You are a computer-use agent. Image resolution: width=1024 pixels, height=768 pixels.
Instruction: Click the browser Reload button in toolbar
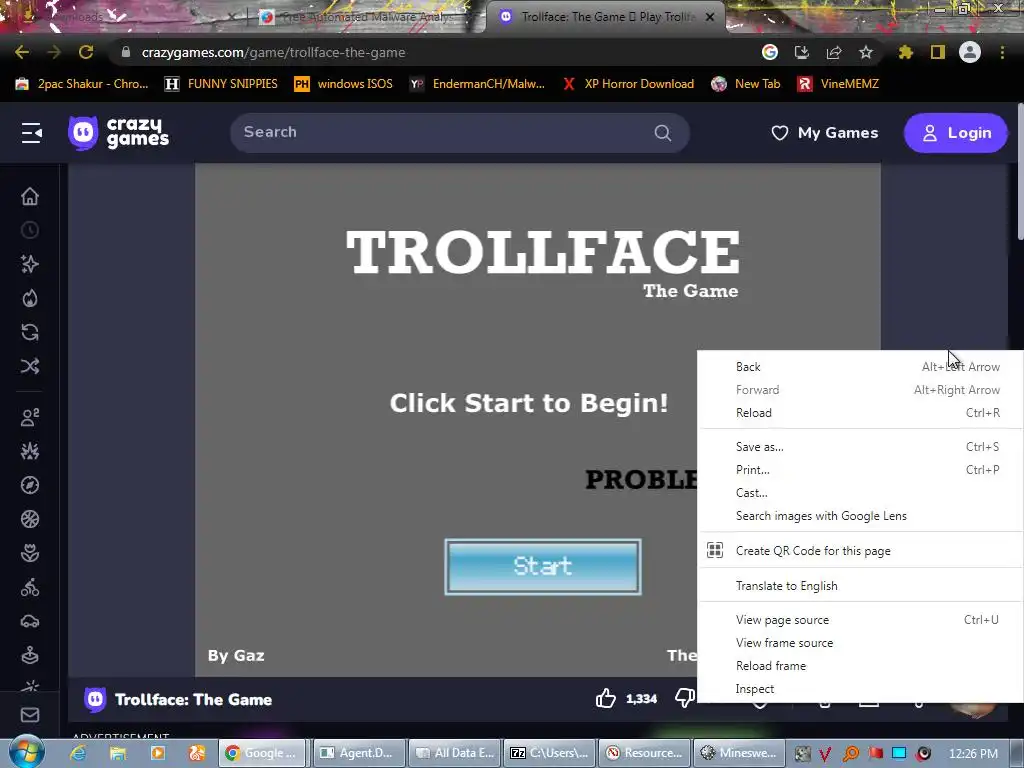click(86, 52)
